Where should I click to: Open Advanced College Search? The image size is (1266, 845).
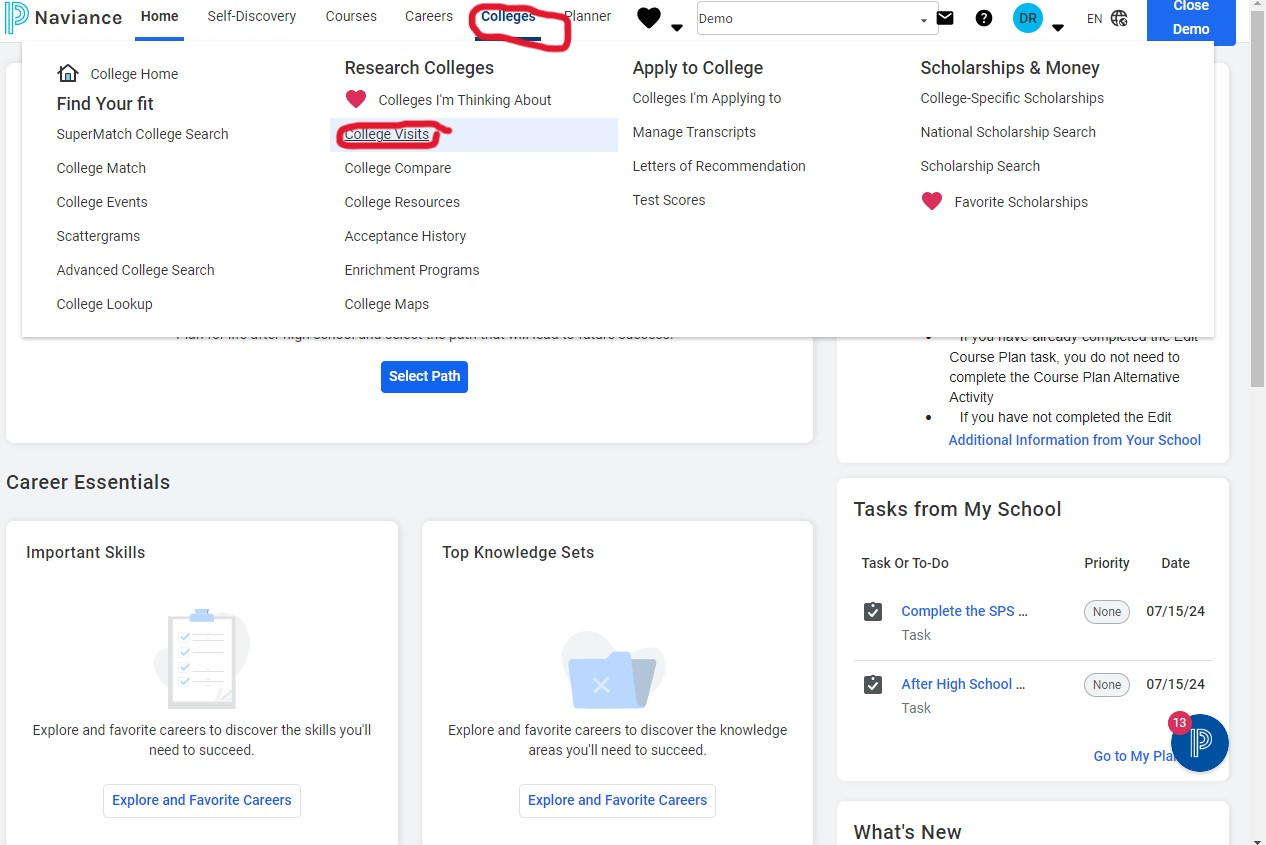pos(136,270)
